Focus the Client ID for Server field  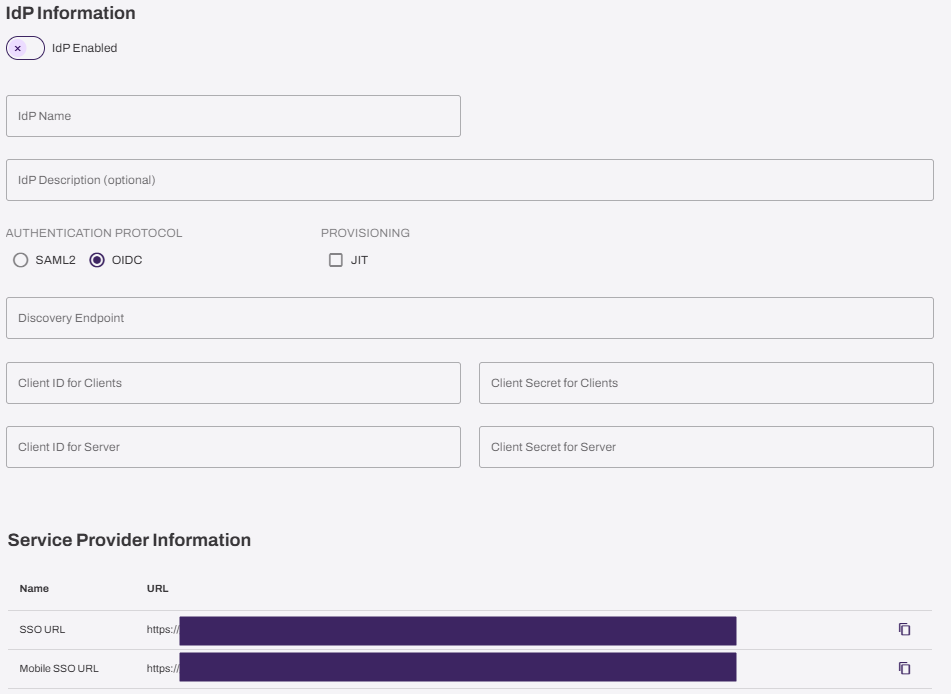(x=234, y=447)
